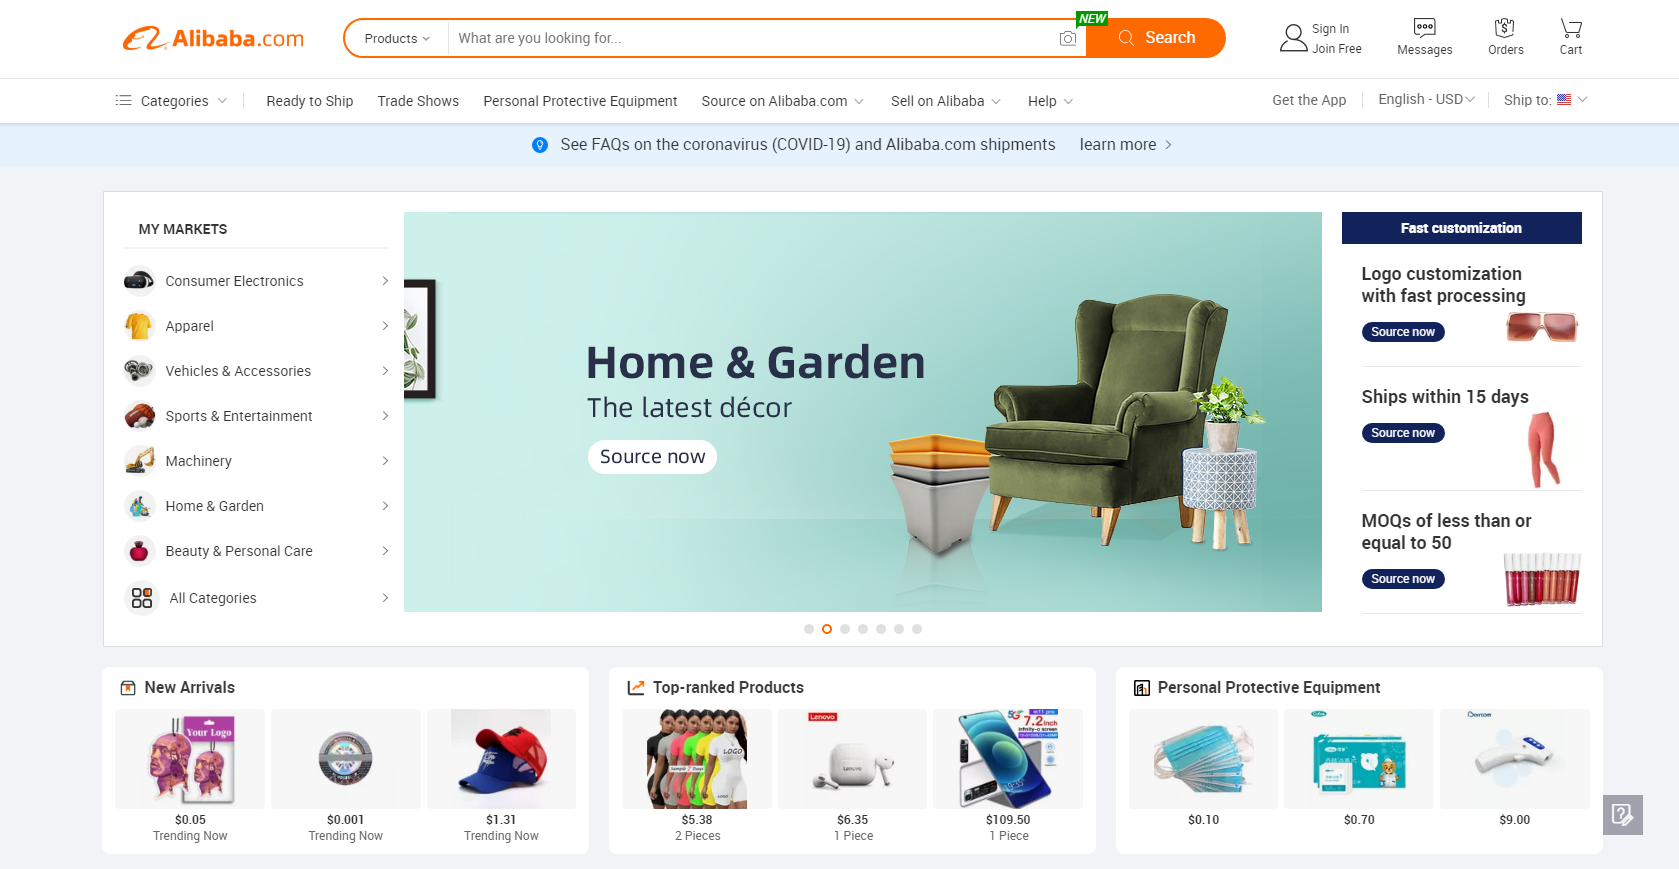Select the first carousel dot
Viewport: 1679px width, 869px height.
[x=808, y=629]
